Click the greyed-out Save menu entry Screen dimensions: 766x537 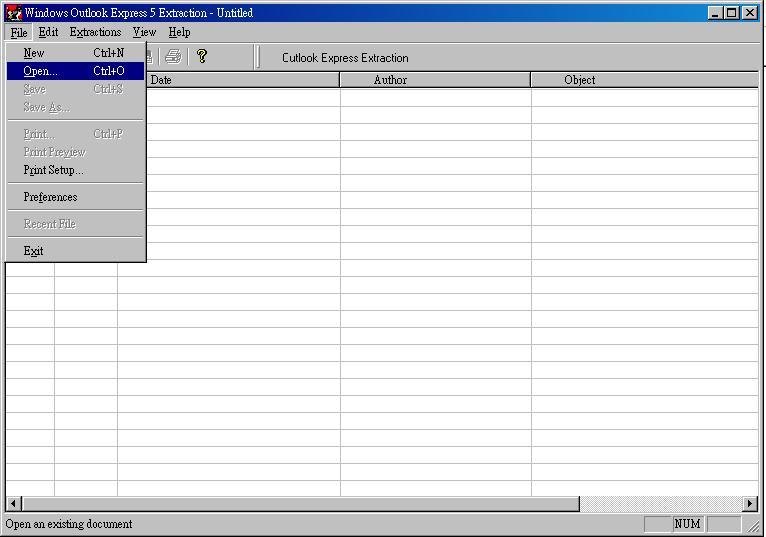click(76, 89)
